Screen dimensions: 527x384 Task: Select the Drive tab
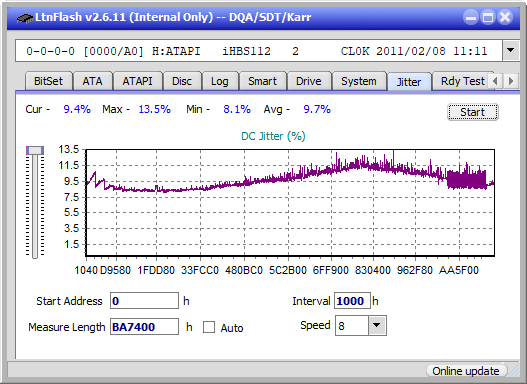pyautogui.click(x=309, y=81)
